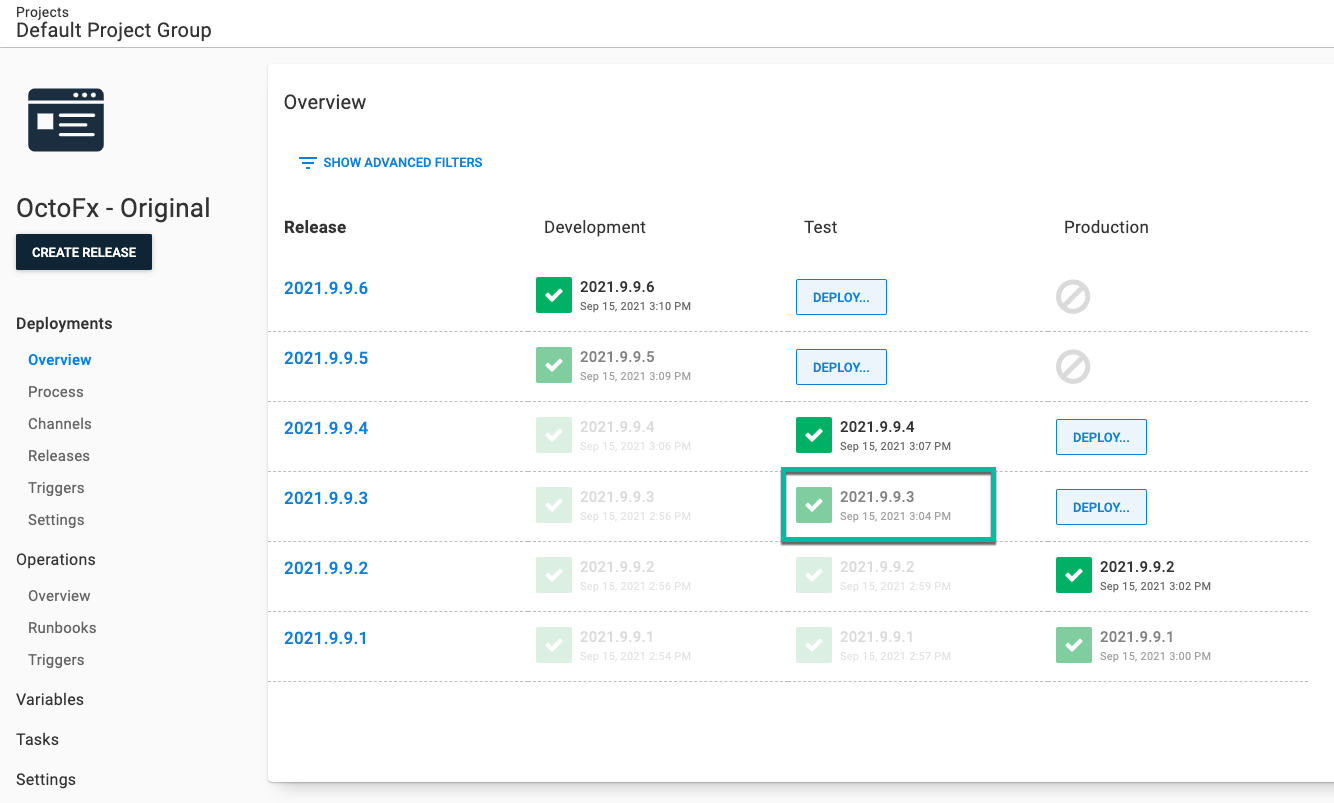Open the release 2021.9.9.3 link
This screenshot has width=1334, height=803.
tap(326, 497)
